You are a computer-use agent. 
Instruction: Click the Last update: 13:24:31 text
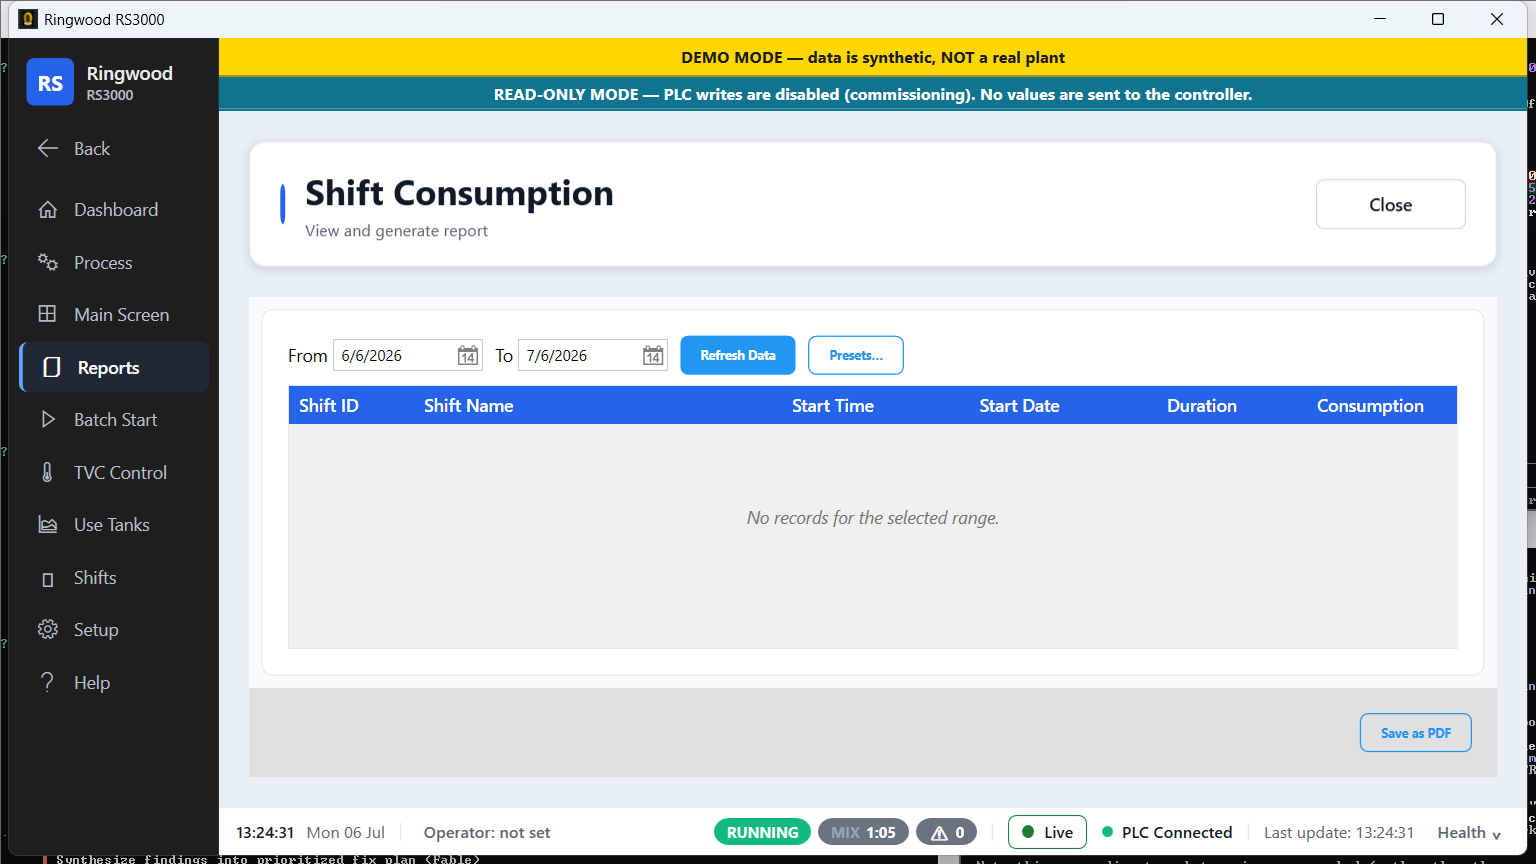tap(1339, 832)
